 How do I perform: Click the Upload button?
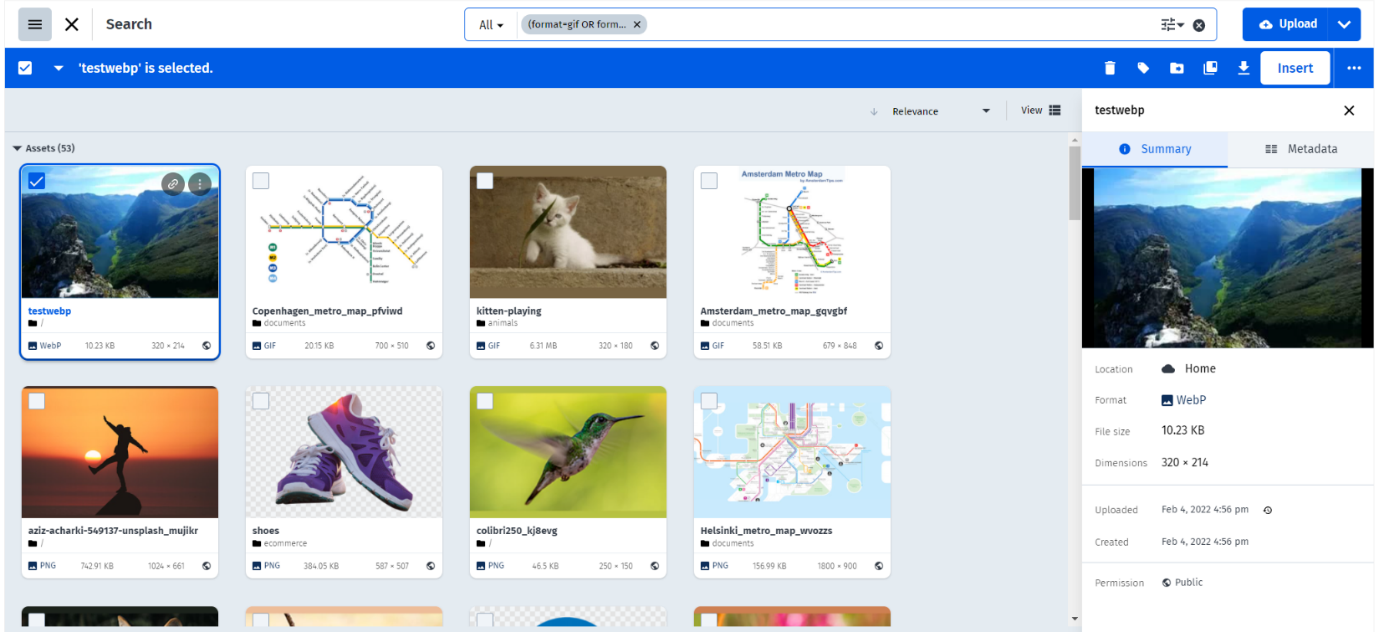(1287, 24)
